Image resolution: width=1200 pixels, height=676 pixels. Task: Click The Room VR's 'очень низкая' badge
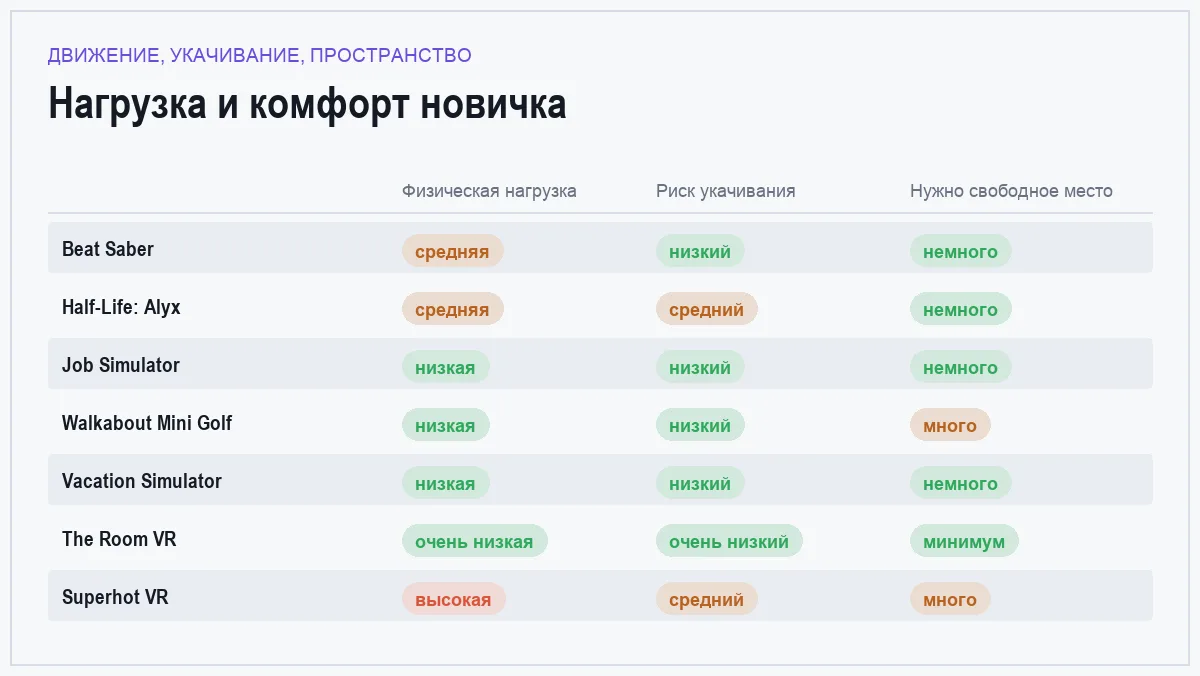coord(475,541)
